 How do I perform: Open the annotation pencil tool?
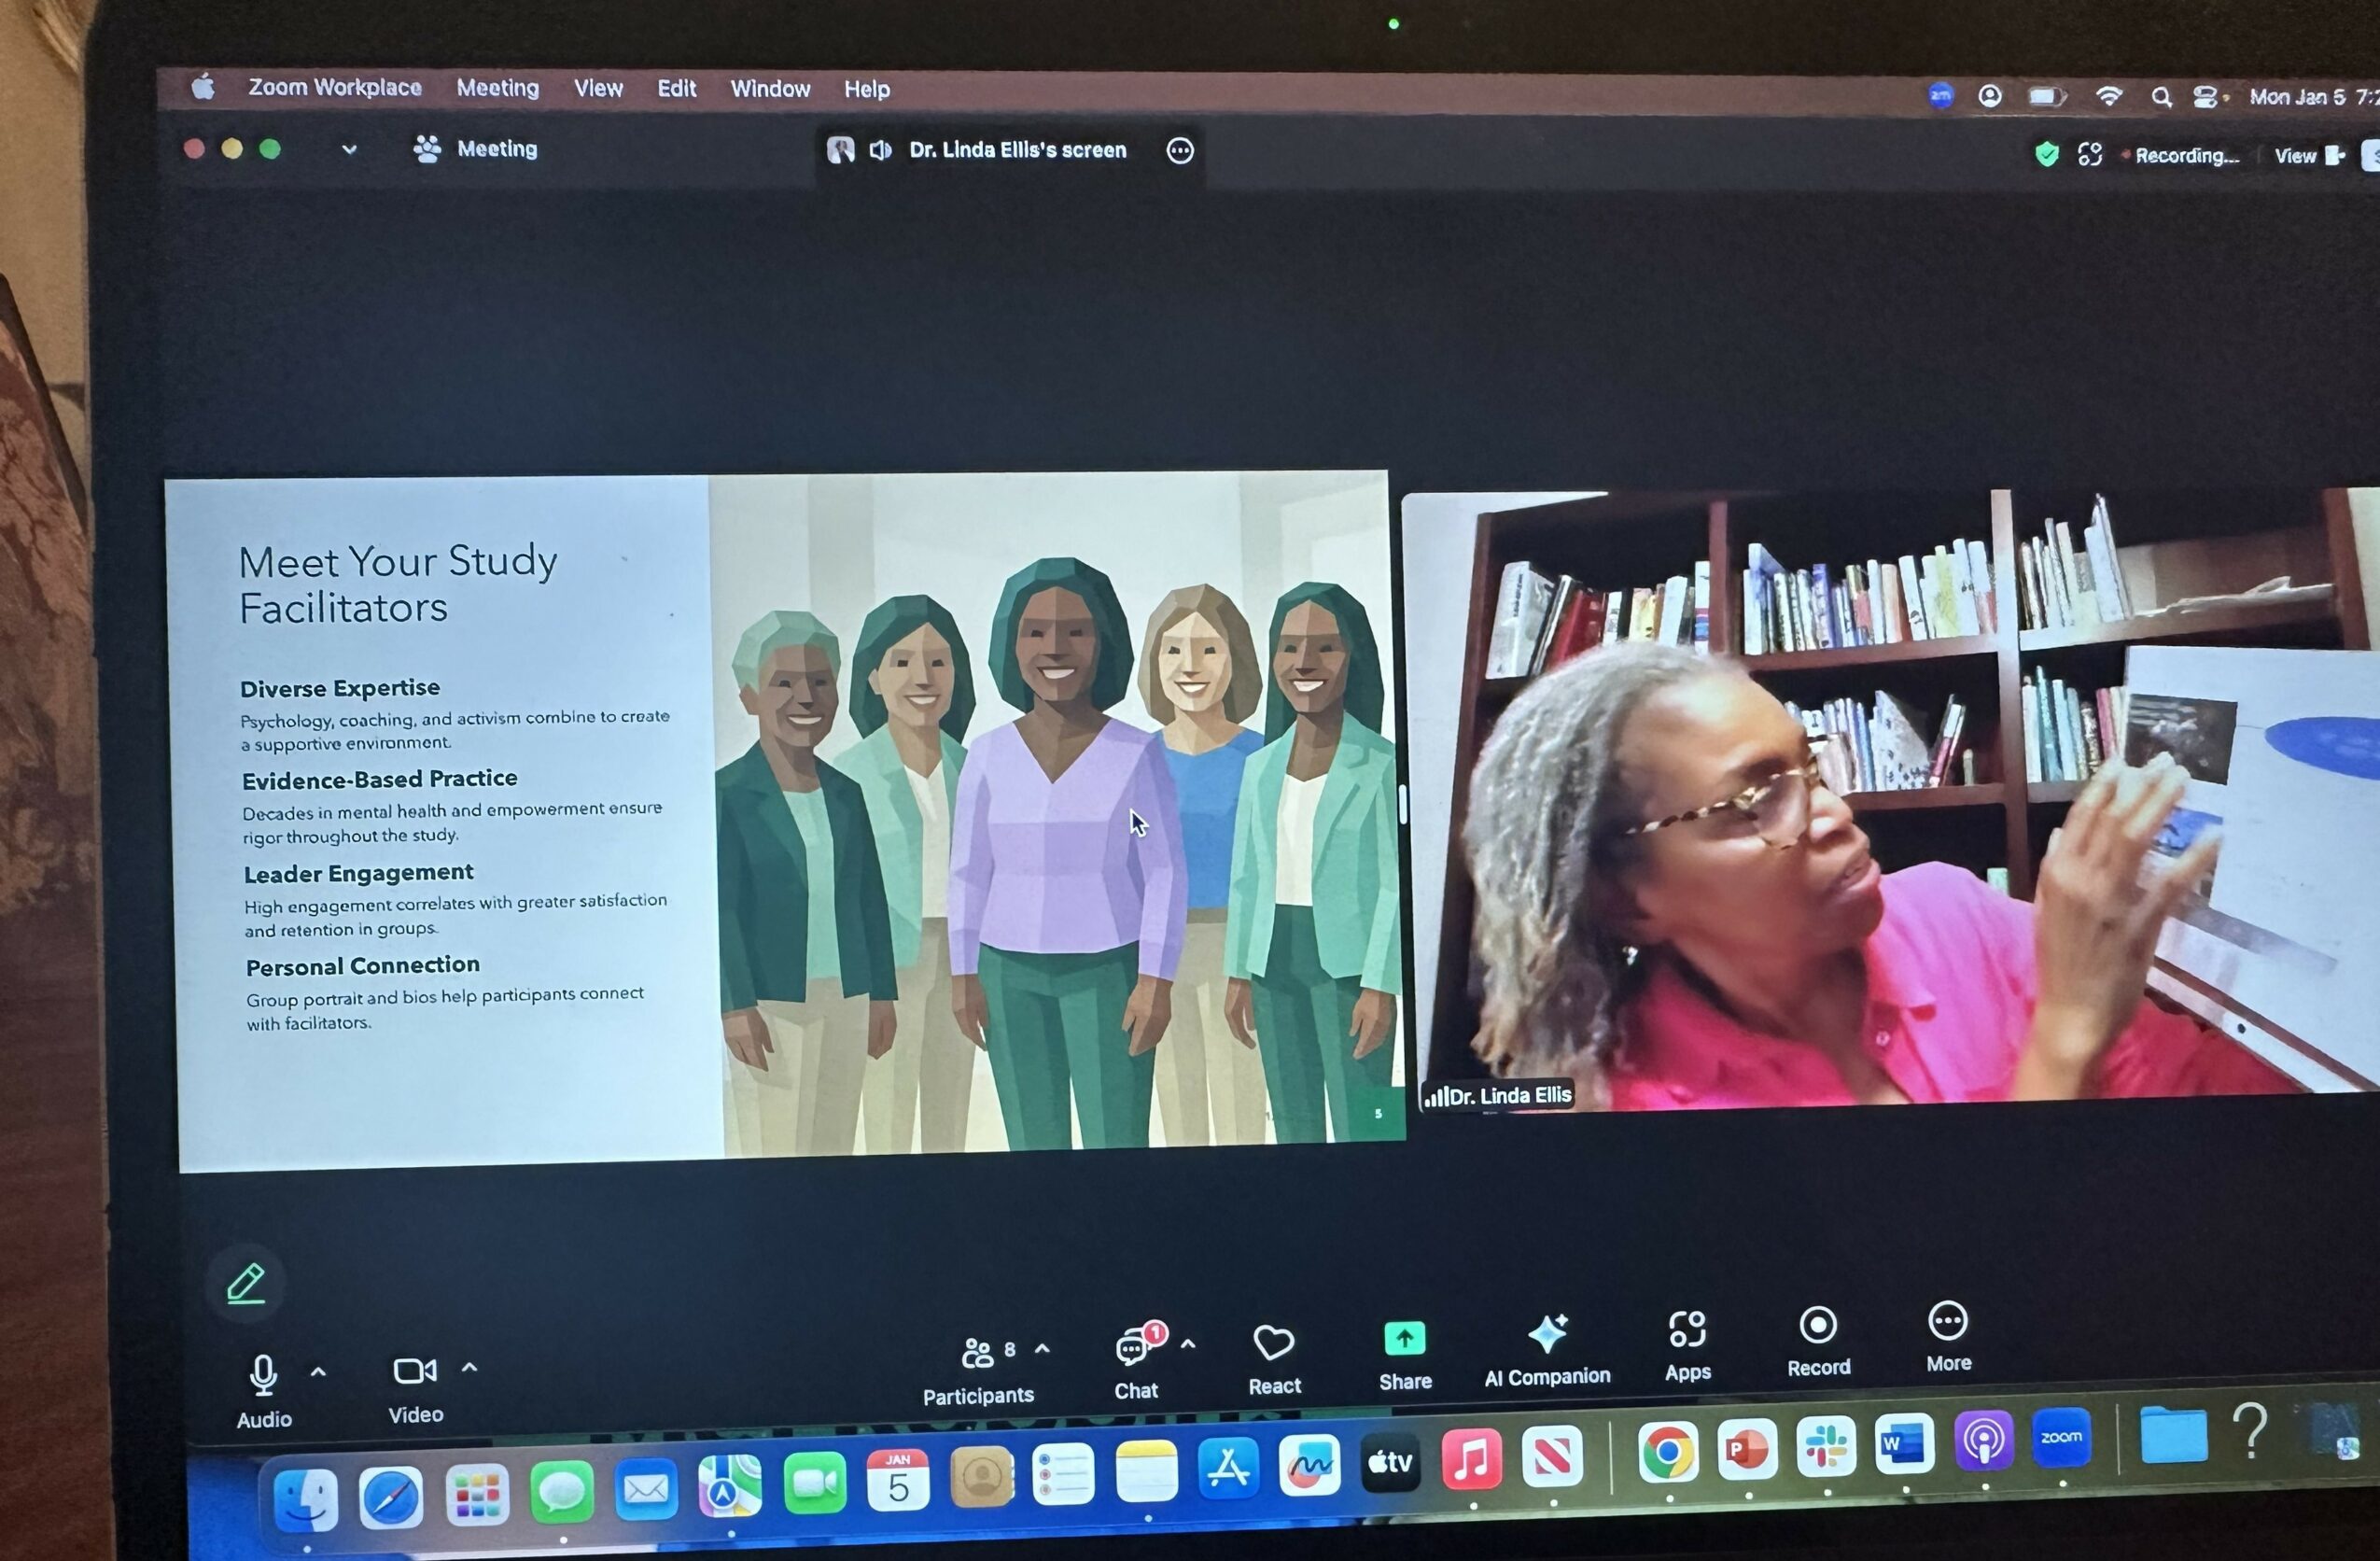pyautogui.click(x=246, y=1283)
